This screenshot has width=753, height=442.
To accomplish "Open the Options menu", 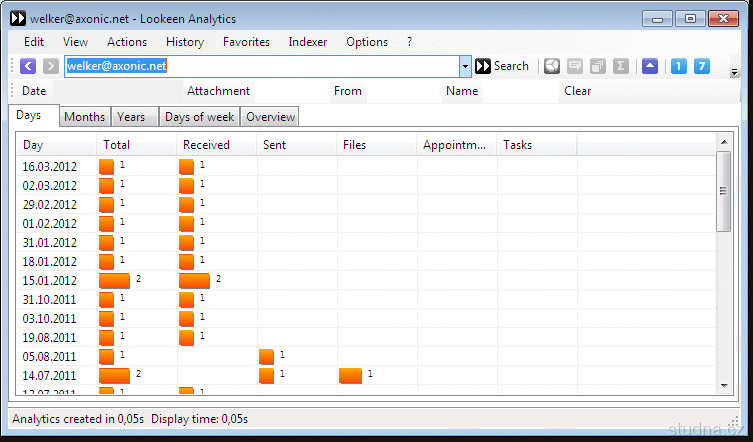I will 367,42.
